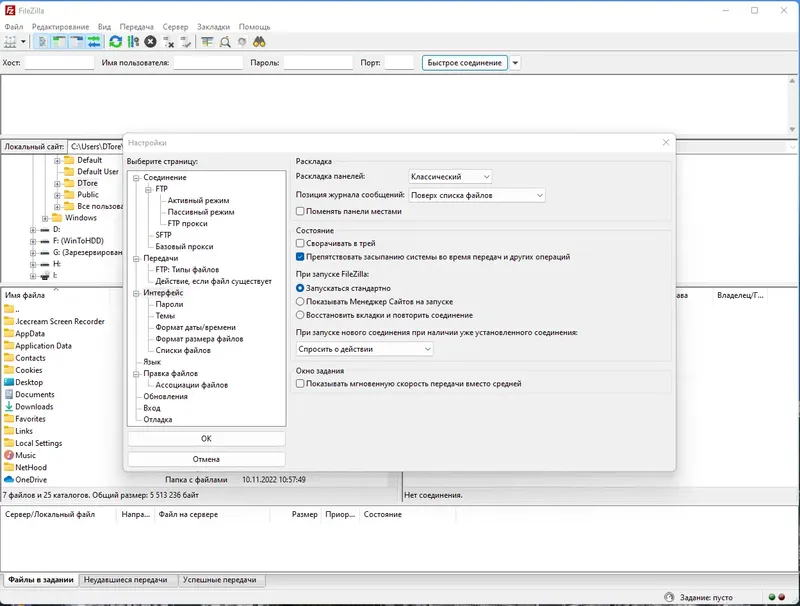Screen dimensions: 800x606
Task: Open the Сервер menu
Action: 176,27
